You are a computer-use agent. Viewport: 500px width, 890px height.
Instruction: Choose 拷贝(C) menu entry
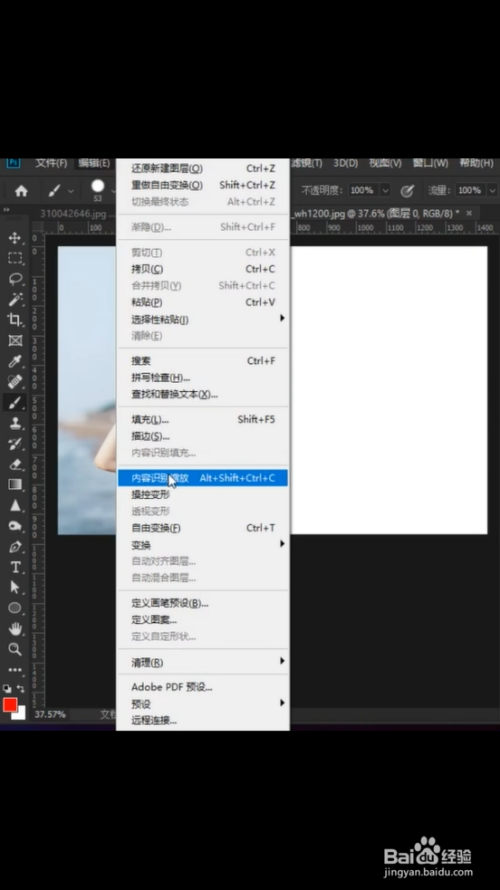pos(203,269)
